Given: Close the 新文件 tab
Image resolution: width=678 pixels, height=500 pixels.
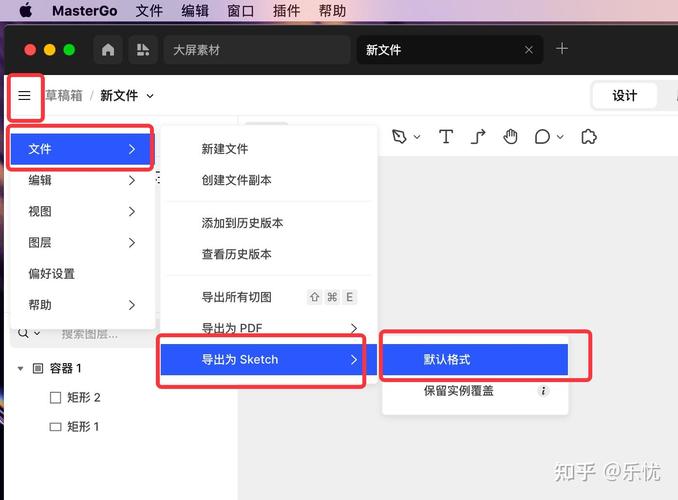Looking at the screenshot, I should (x=528, y=50).
